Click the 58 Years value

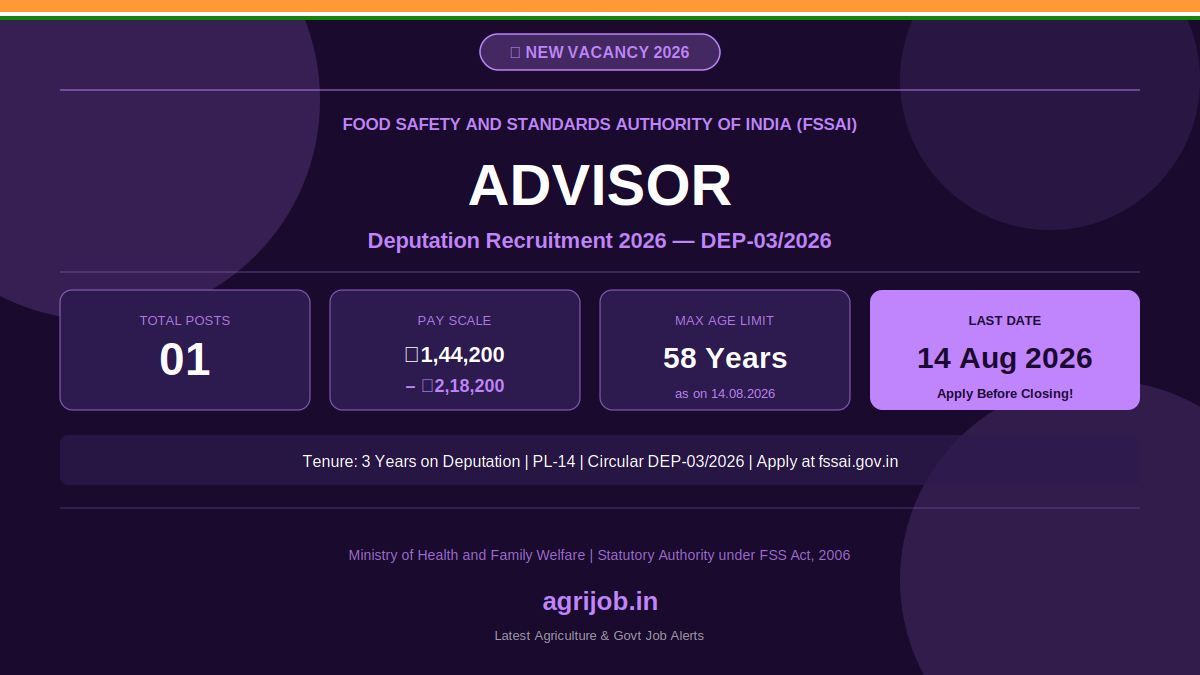(725, 358)
